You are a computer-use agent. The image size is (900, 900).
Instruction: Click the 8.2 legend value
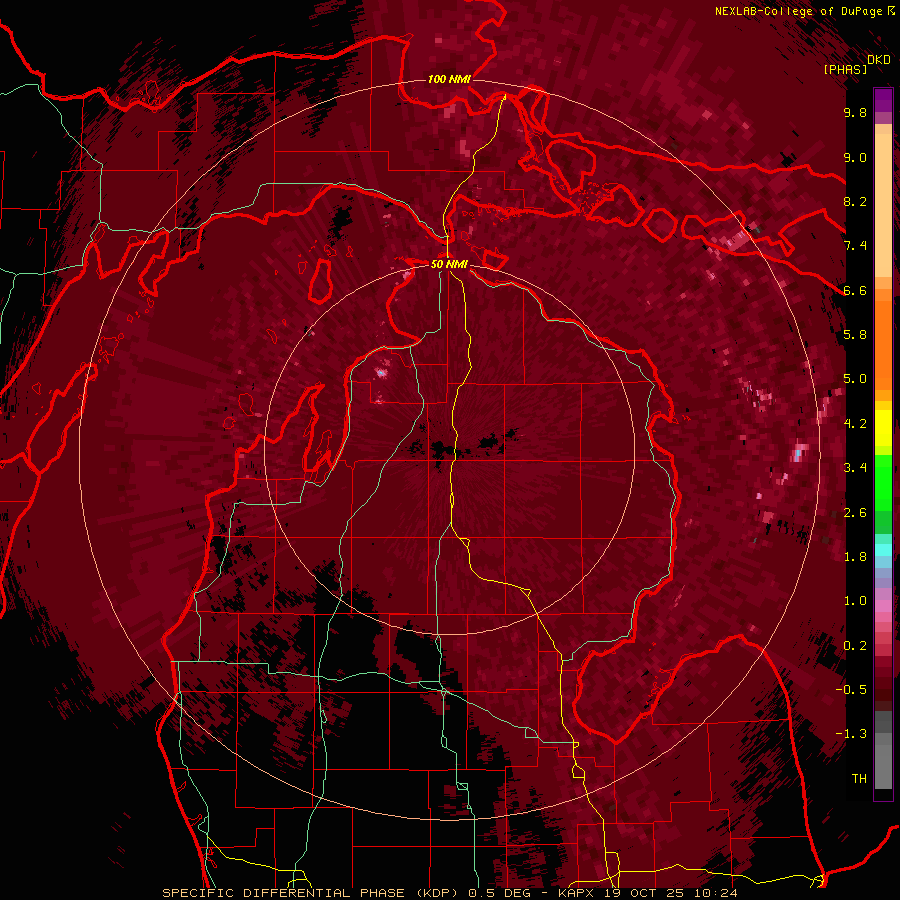pyautogui.click(x=855, y=201)
